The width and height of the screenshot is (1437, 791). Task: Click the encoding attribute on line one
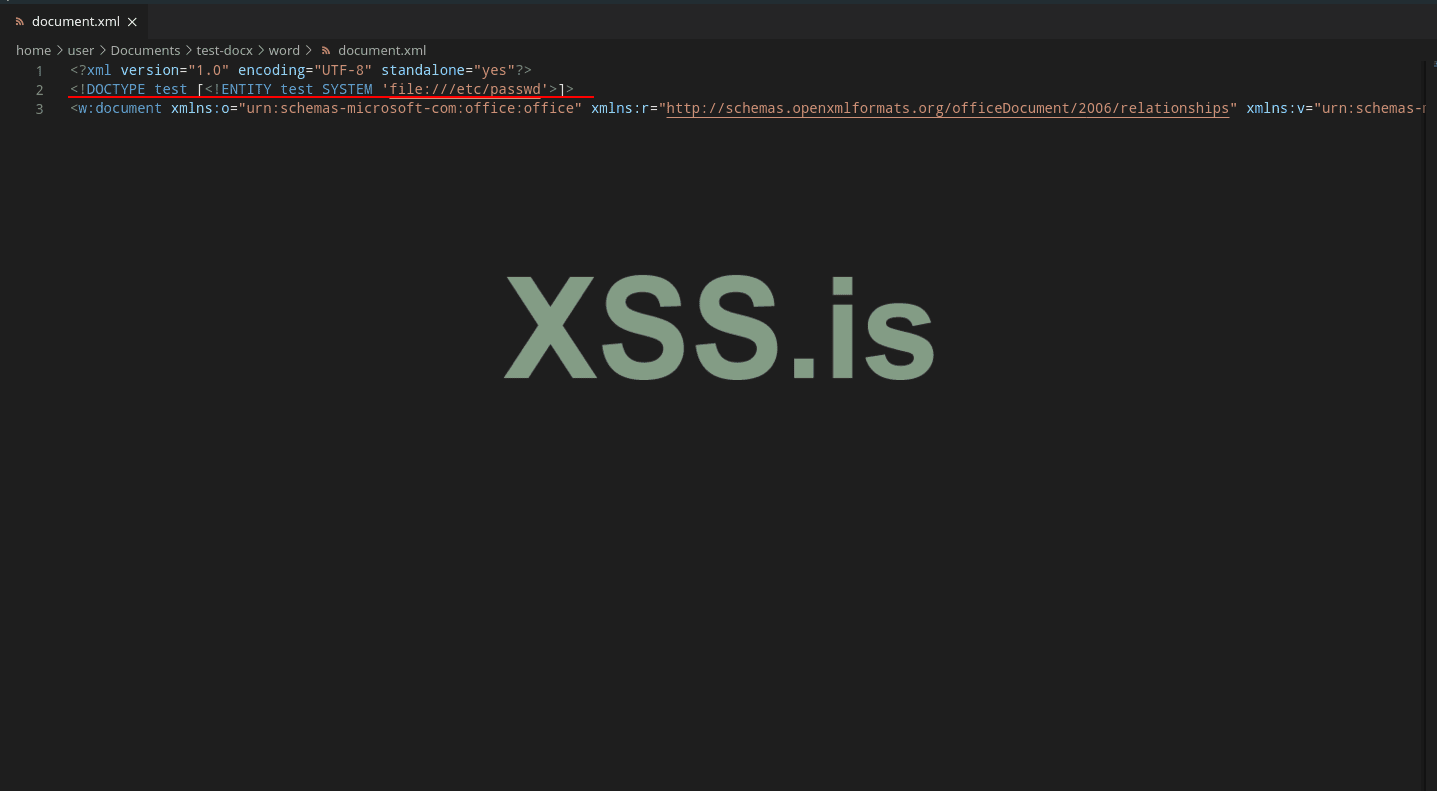coord(271,71)
